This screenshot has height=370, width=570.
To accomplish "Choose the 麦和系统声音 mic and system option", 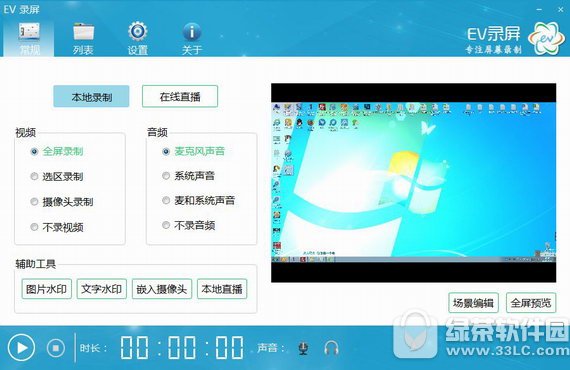I will click(198, 200).
